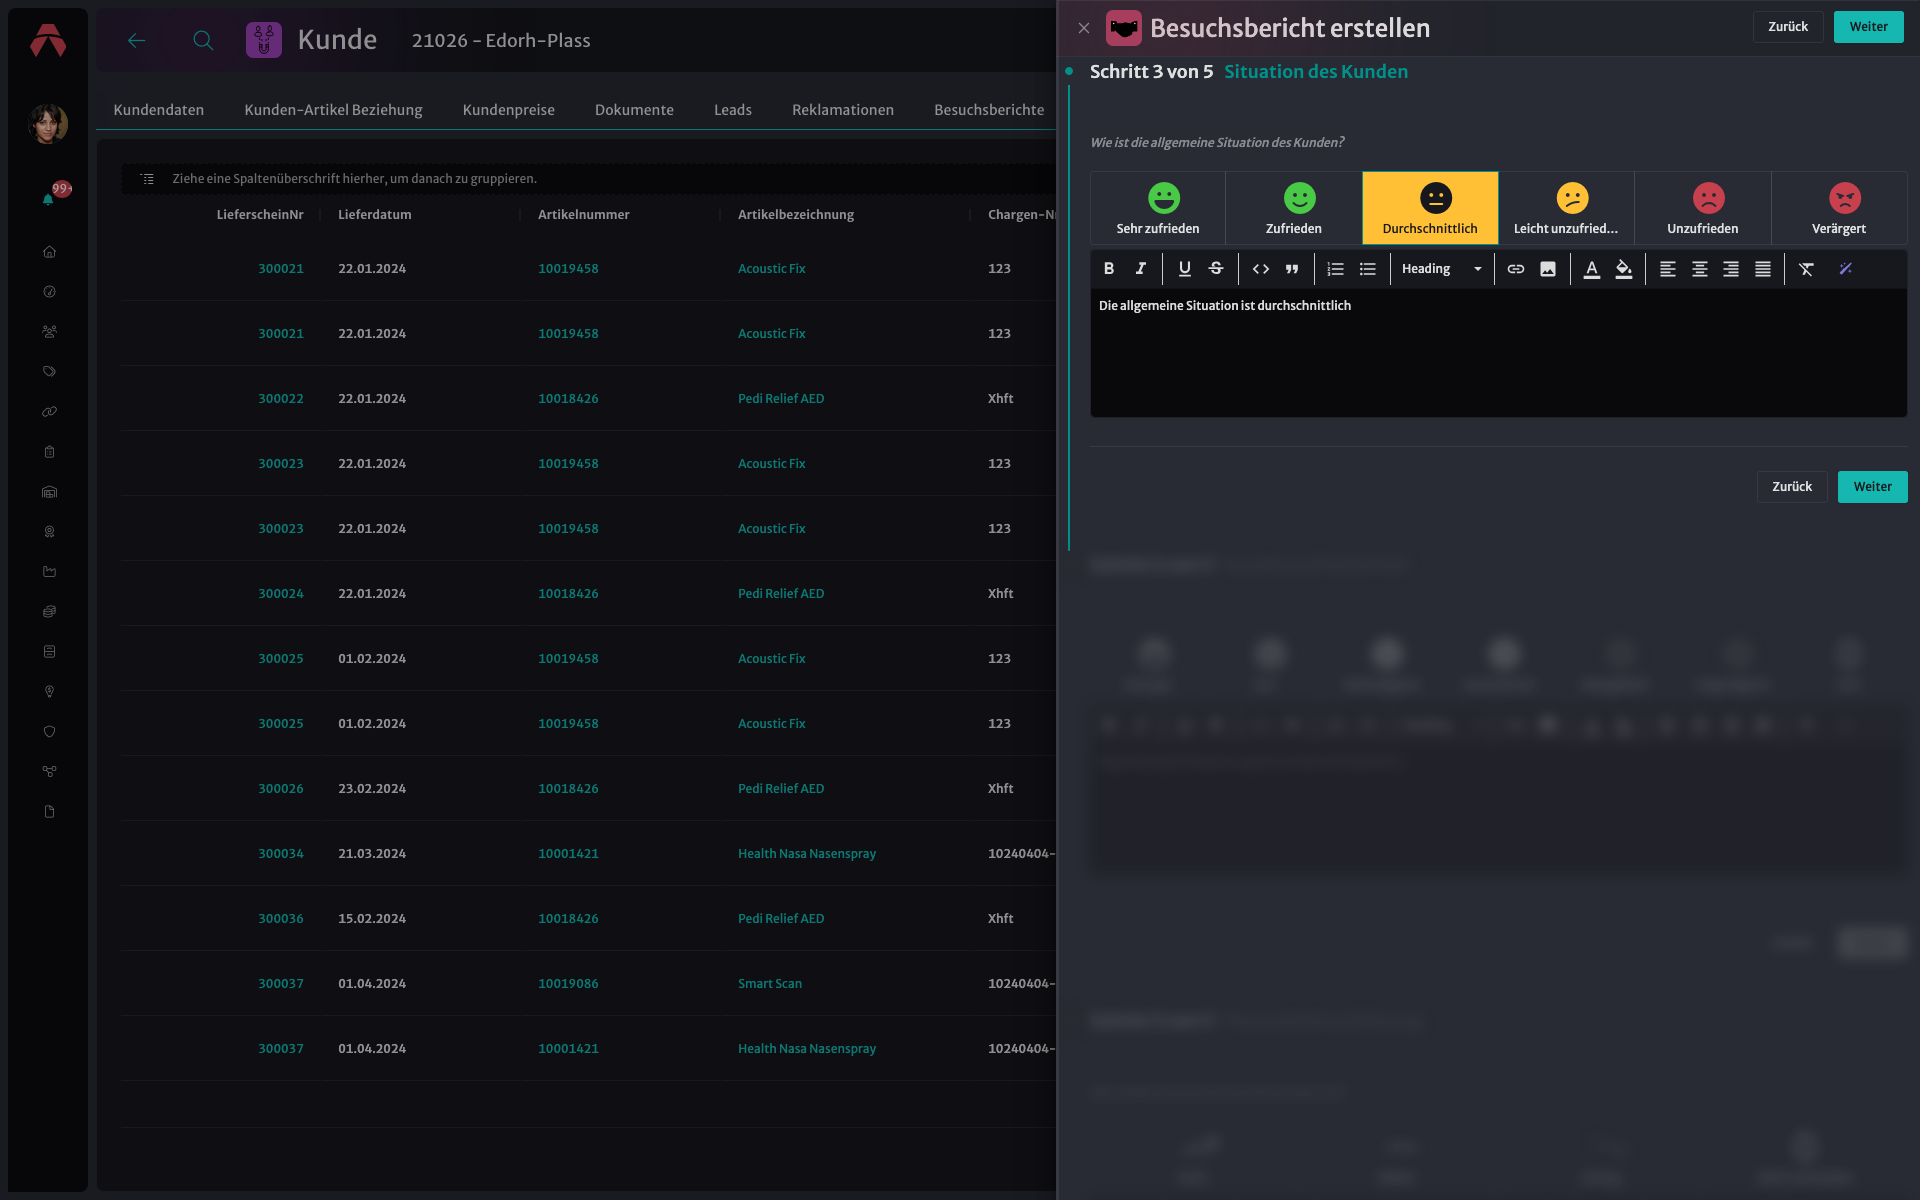
Task: Start an ordered numbered list
Action: (x=1335, y=269)
